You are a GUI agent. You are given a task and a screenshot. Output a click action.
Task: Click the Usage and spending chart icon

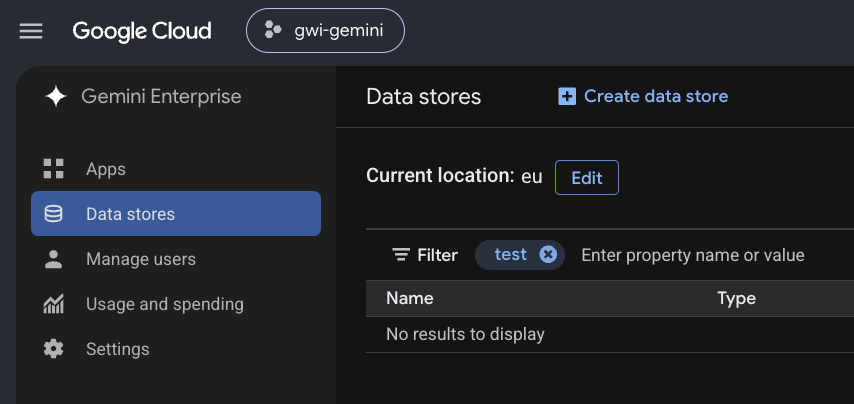53,304
